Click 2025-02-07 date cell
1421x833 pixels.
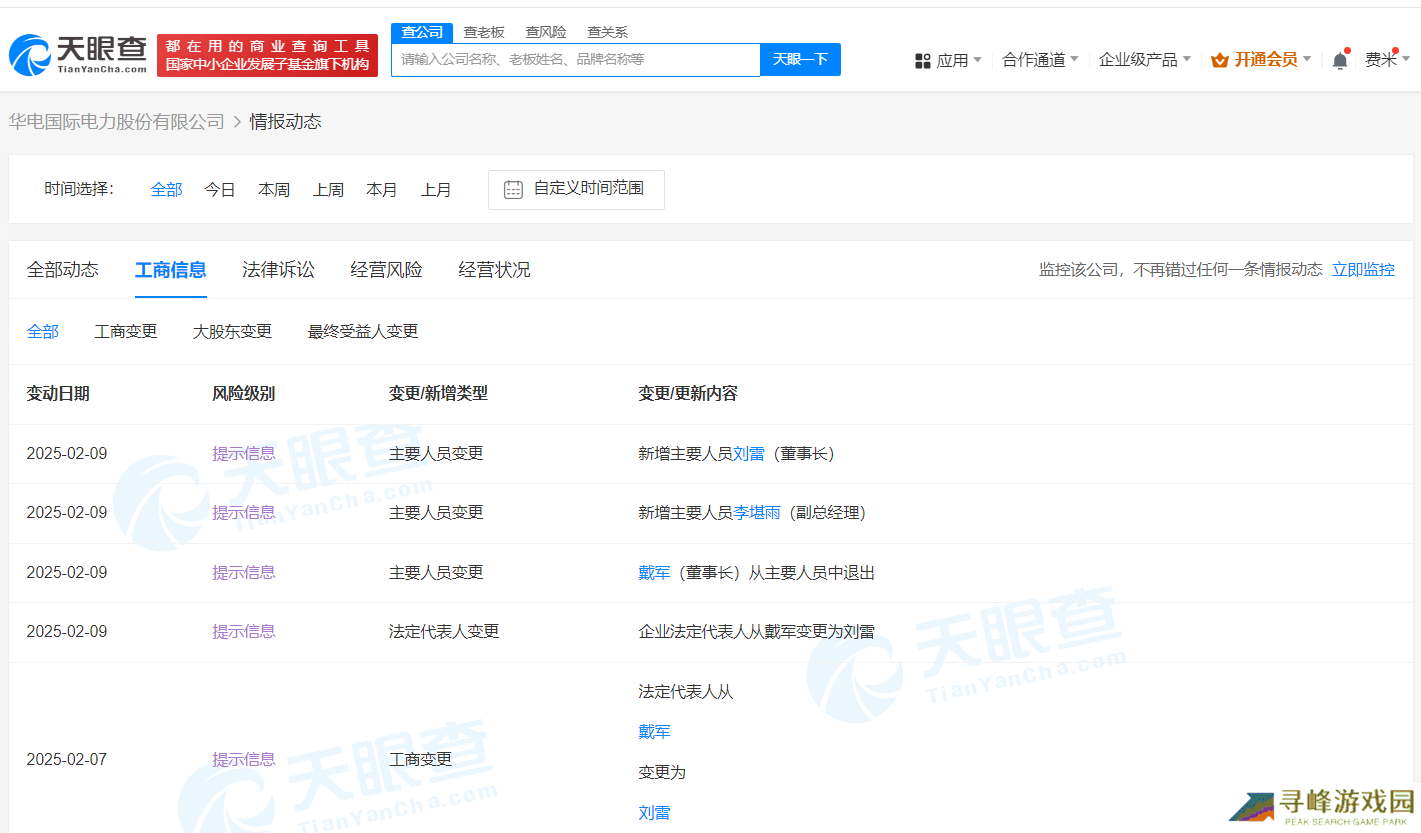pos(67,759)
